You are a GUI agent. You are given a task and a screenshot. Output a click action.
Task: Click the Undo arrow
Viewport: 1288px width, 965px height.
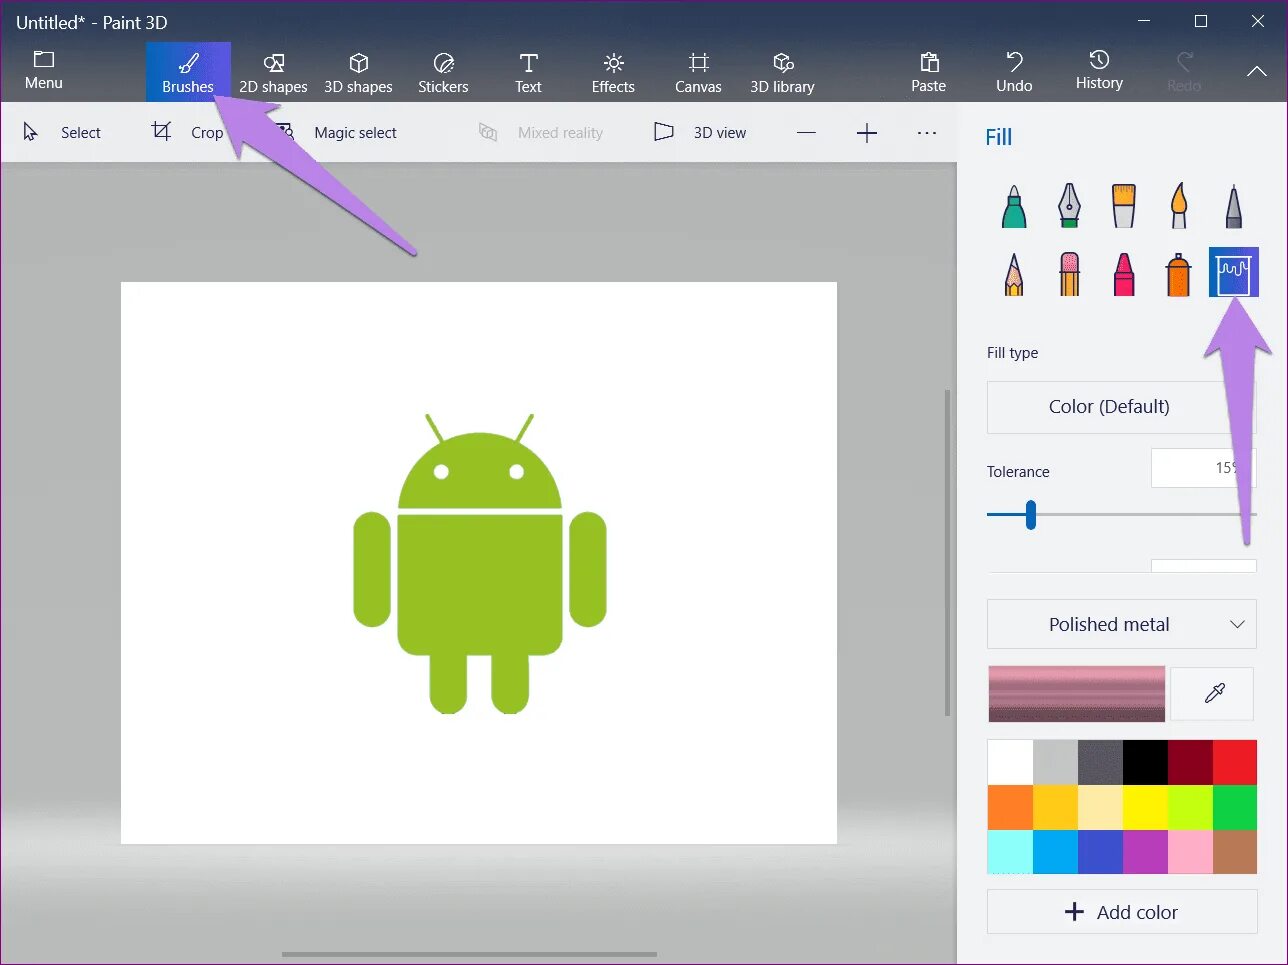coord(1014,73)
